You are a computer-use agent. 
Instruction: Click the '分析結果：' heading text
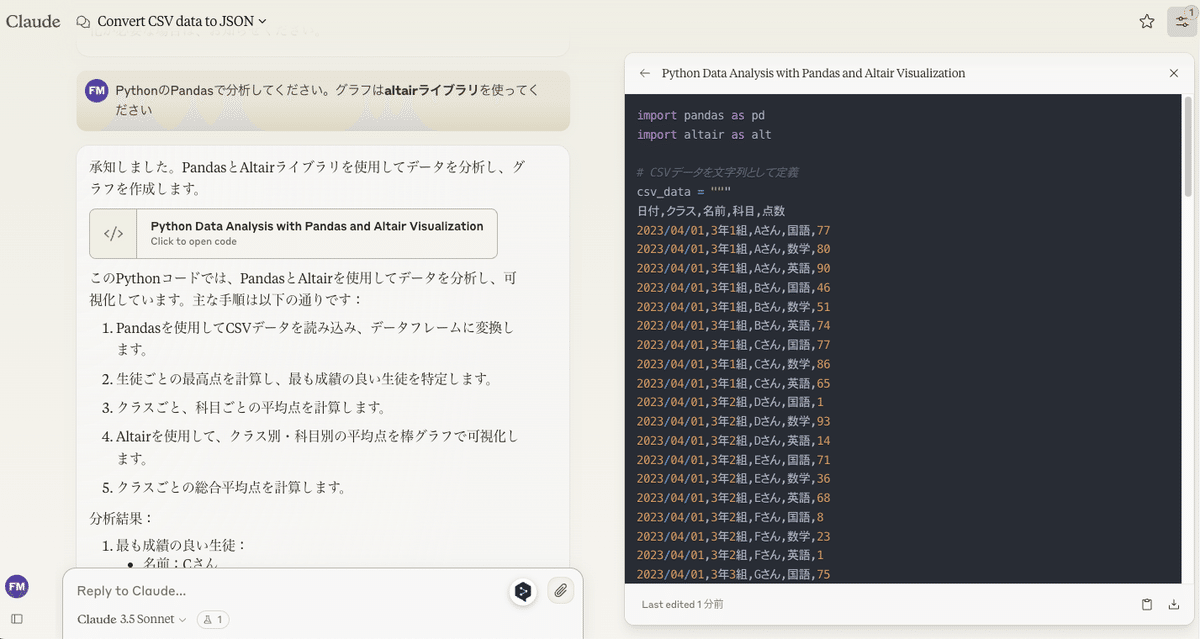[122, 518]
